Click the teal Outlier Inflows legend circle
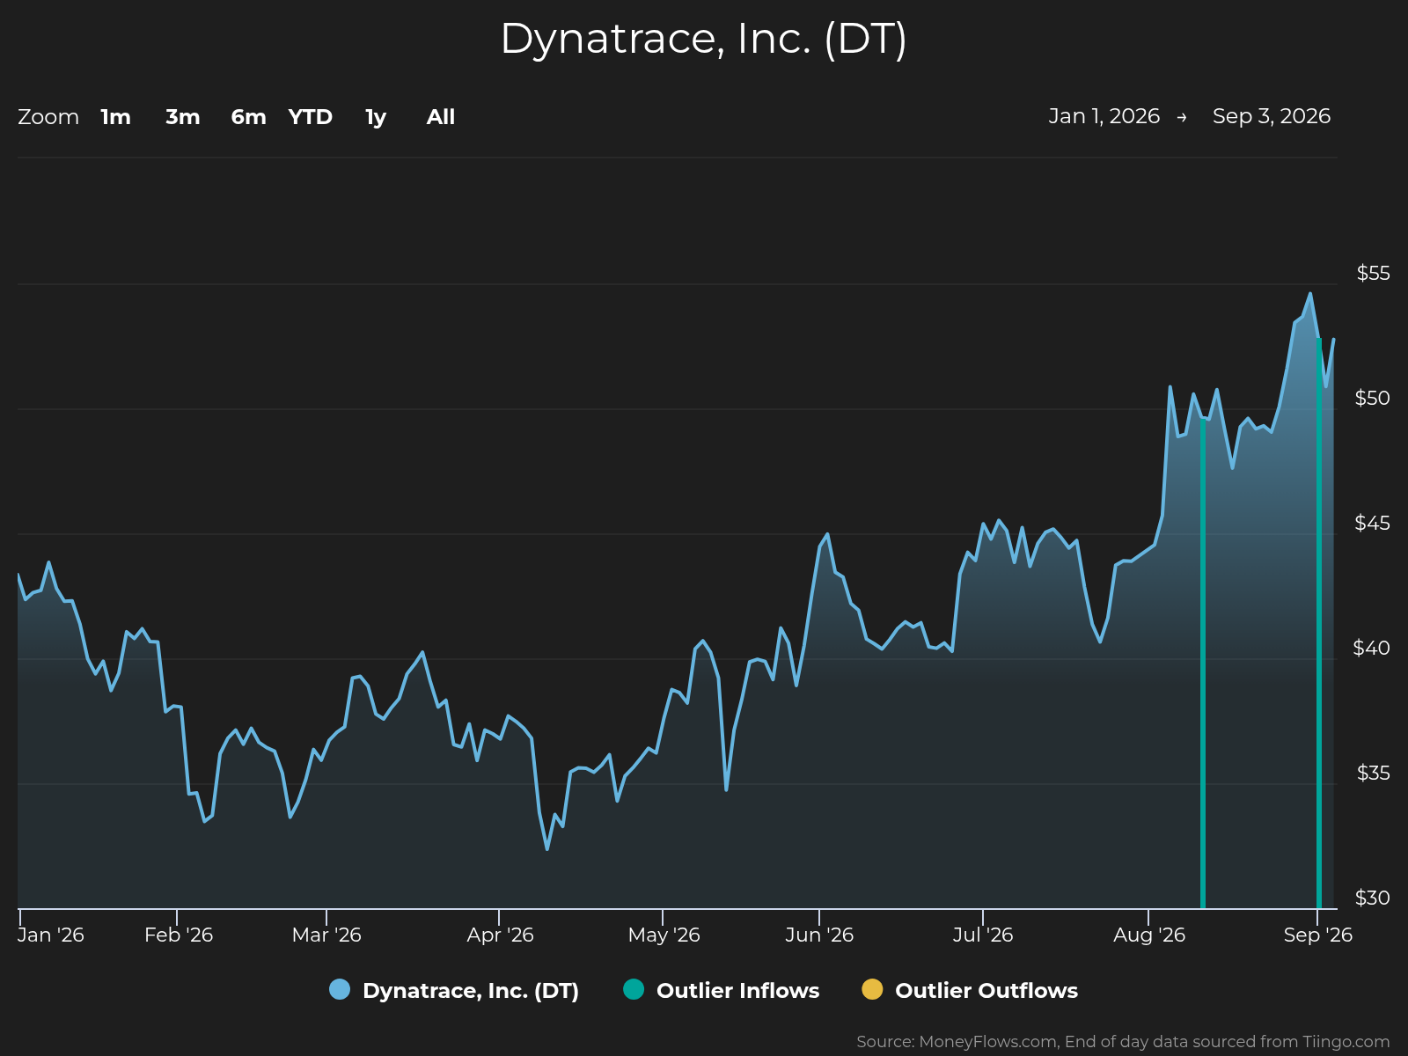The width and height of the screenshot is (1408, 1056). point(633,990)
